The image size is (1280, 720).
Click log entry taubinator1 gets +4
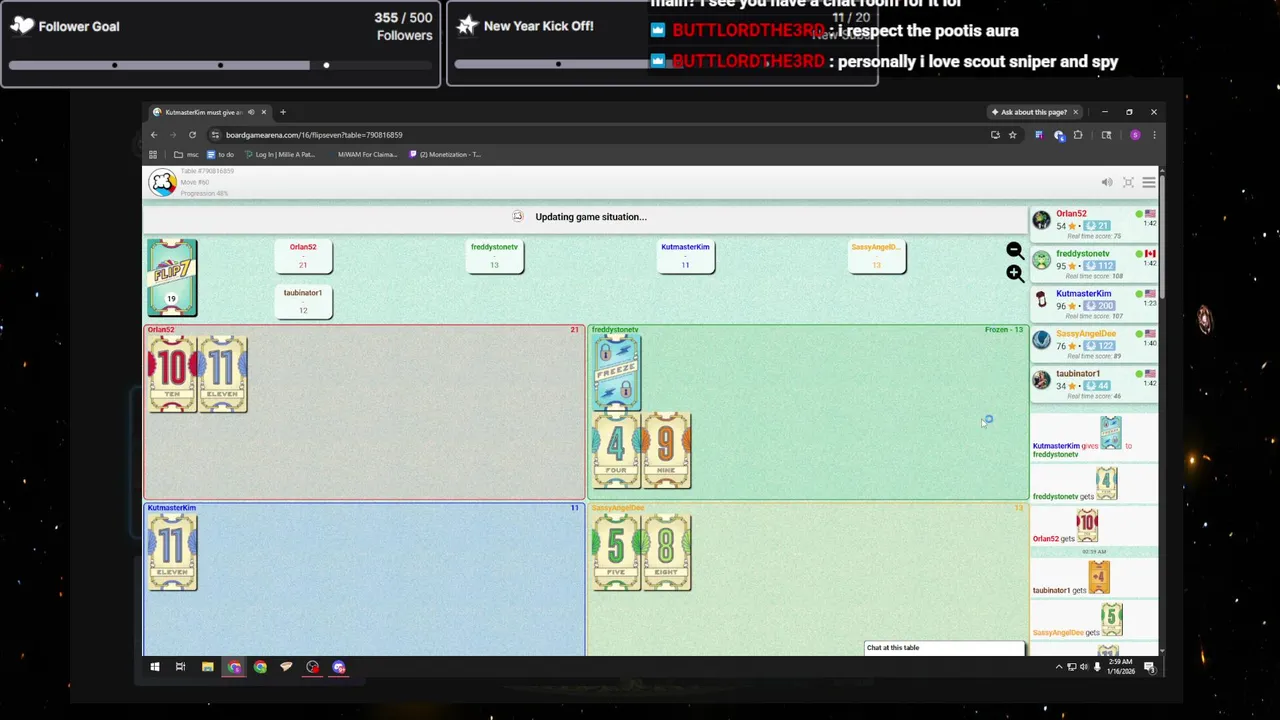coord(1094,578)
